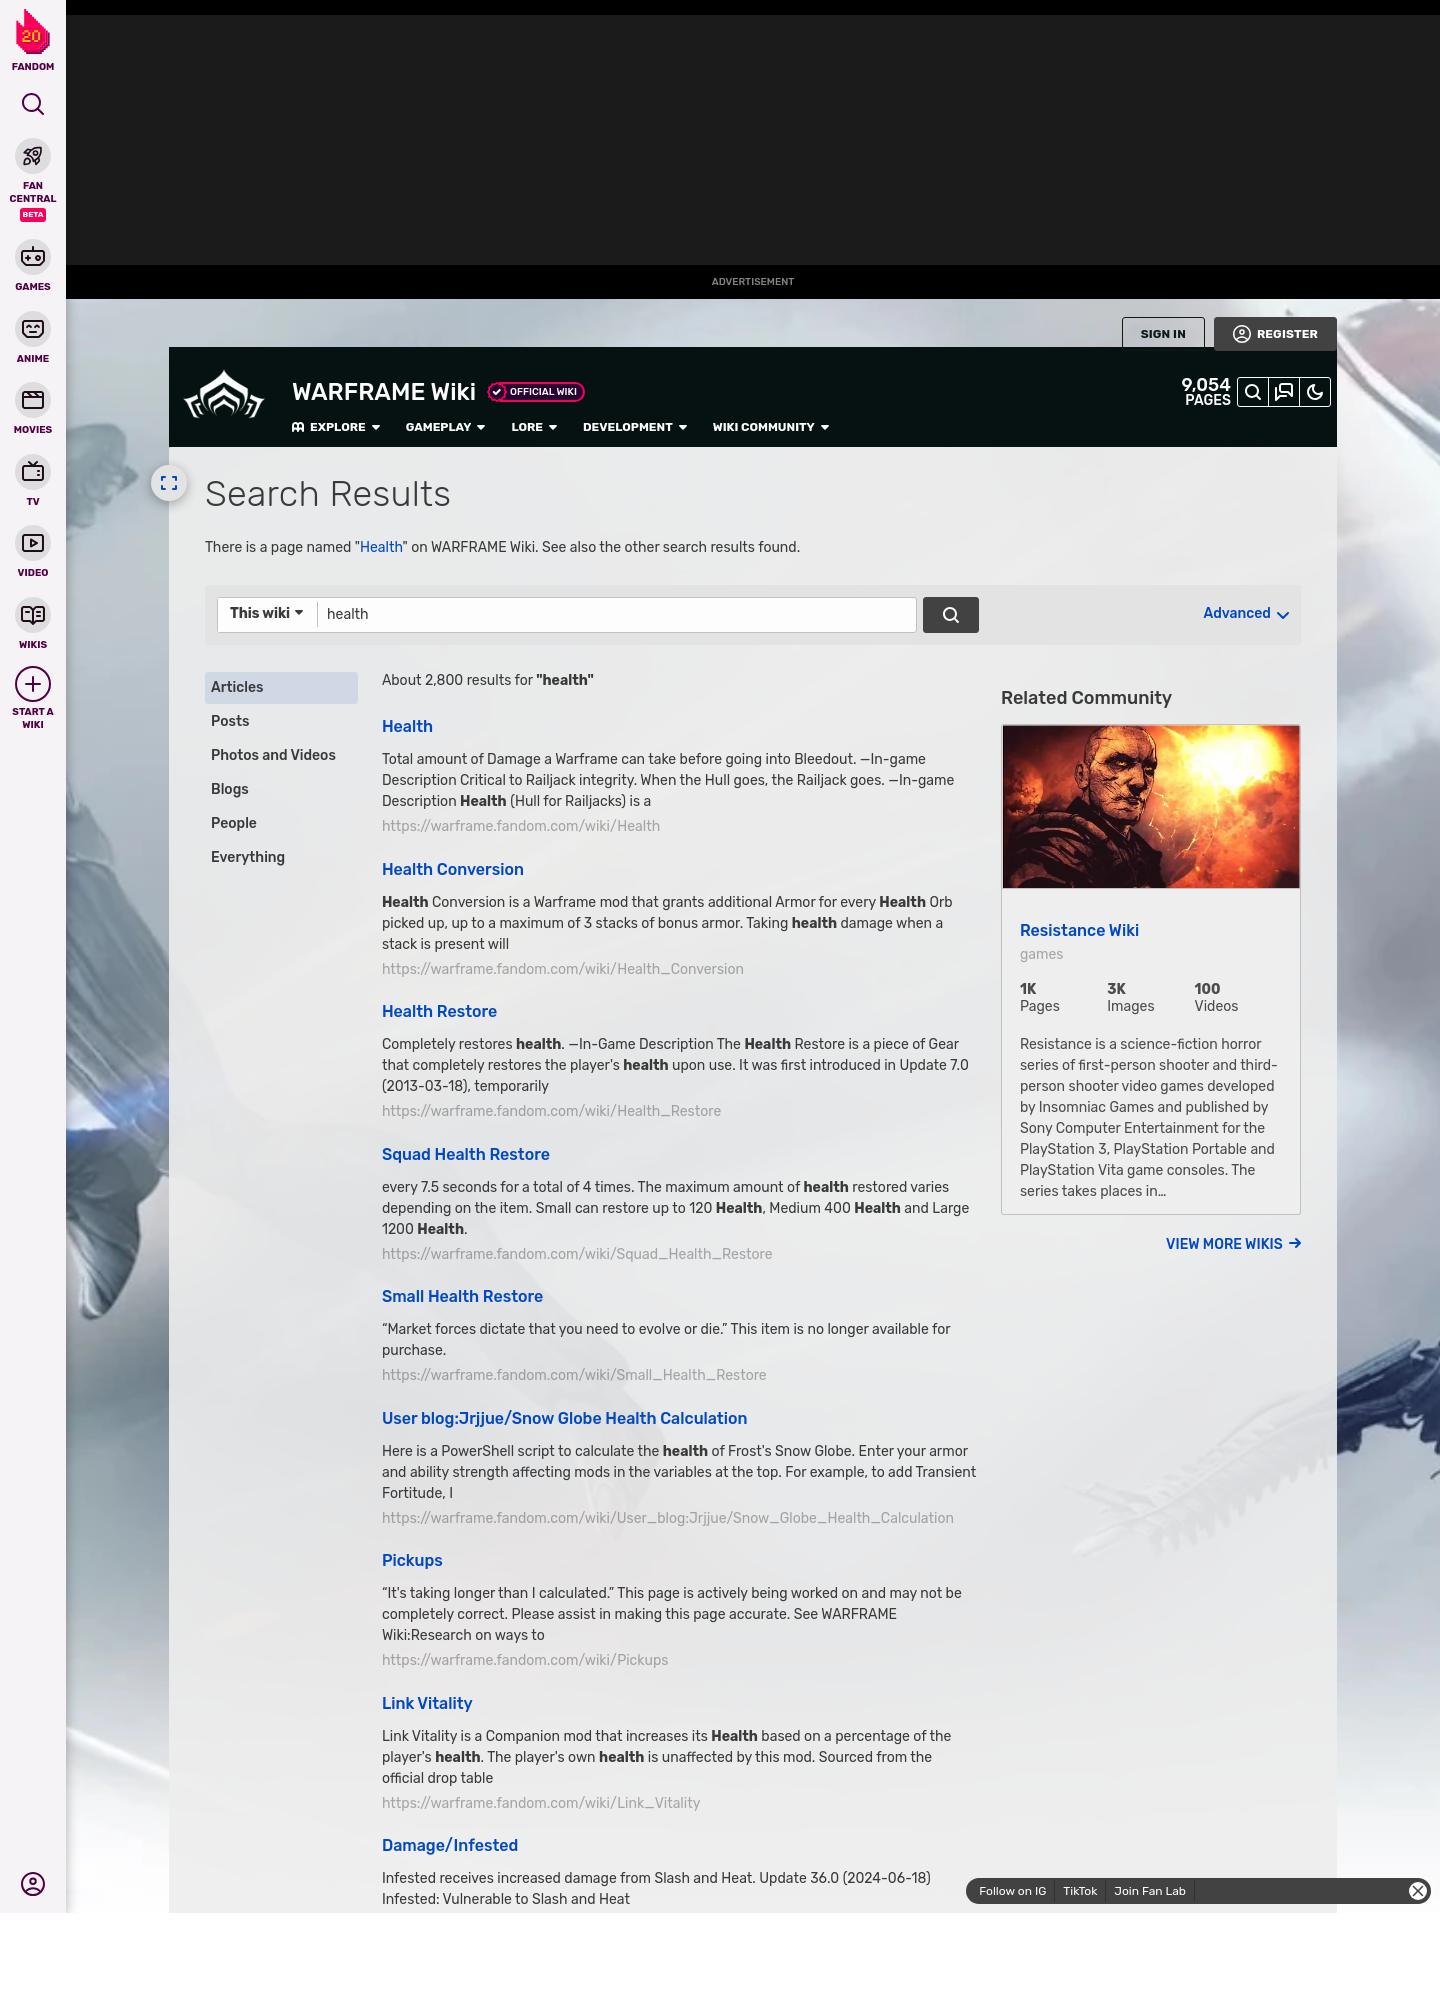
Task: Toggle dark mode with moon icon
Action: [x=1315, y=392]
